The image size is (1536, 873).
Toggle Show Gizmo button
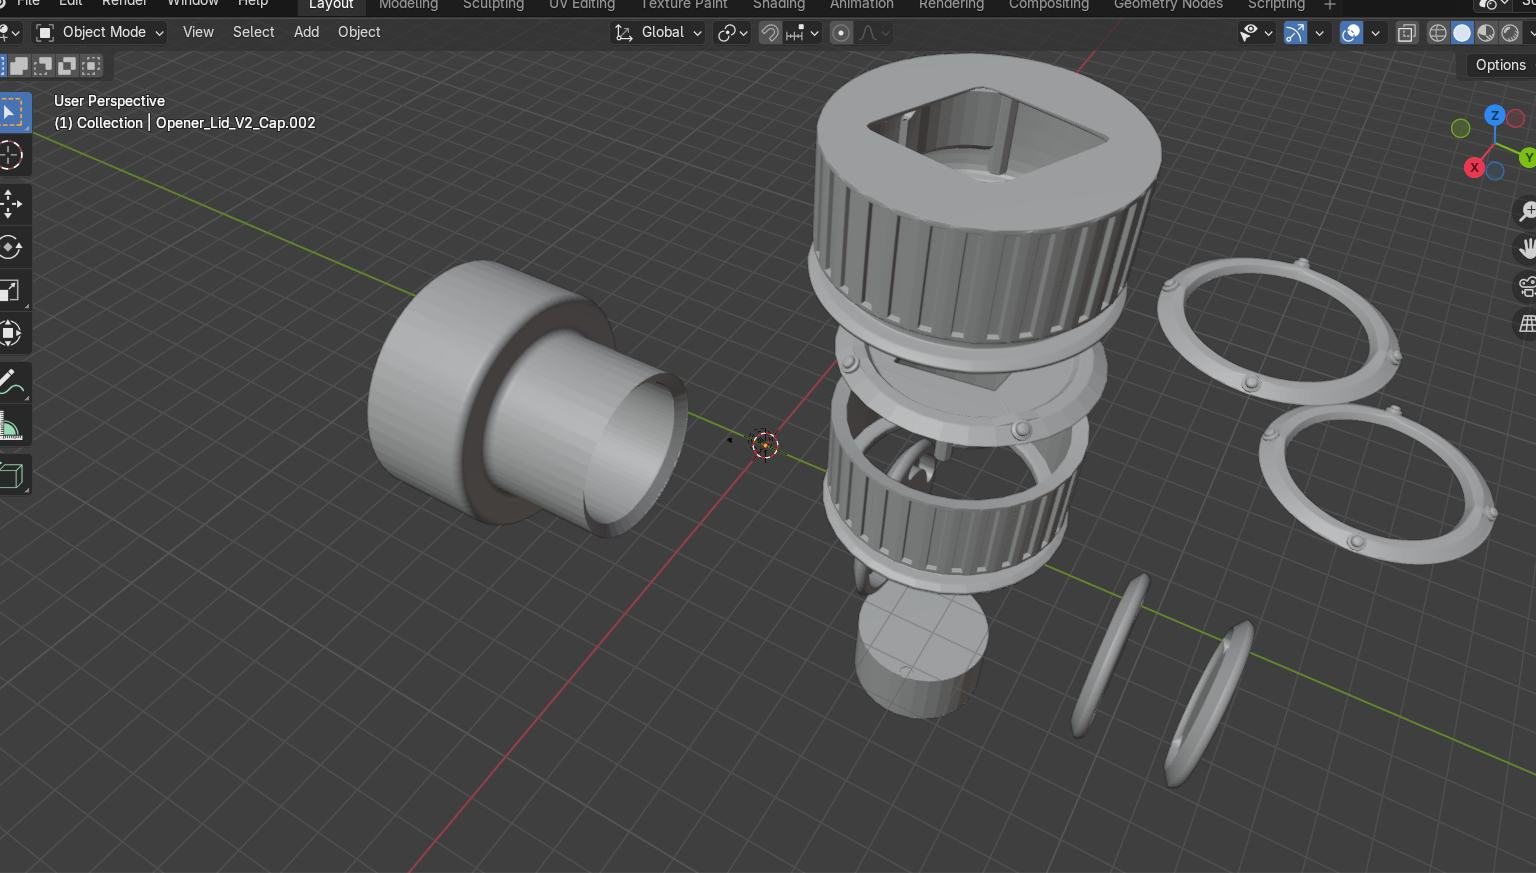1295,33
